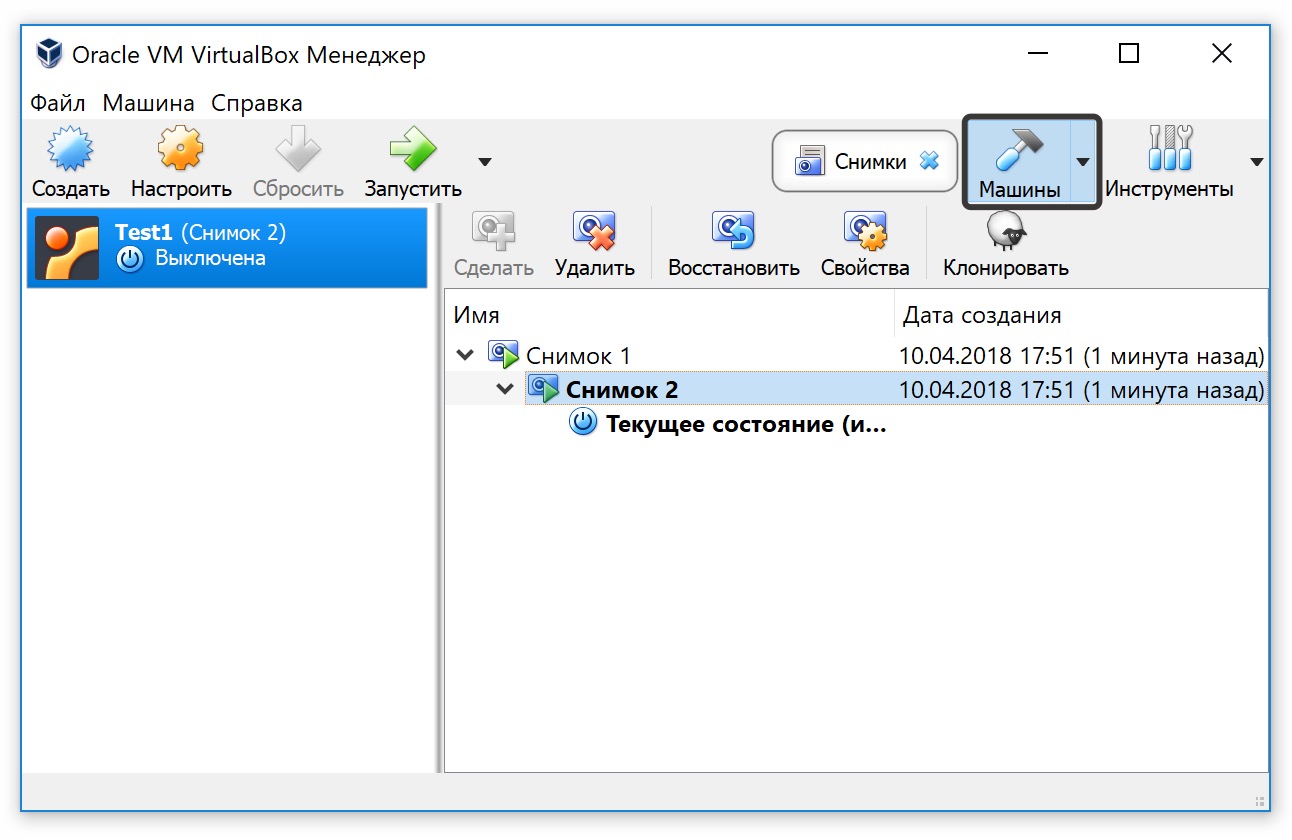Select the Test1 virtual machine entry
Image resolution: width=1292 pixels, height=840 pixels.
tap(227, 248)
